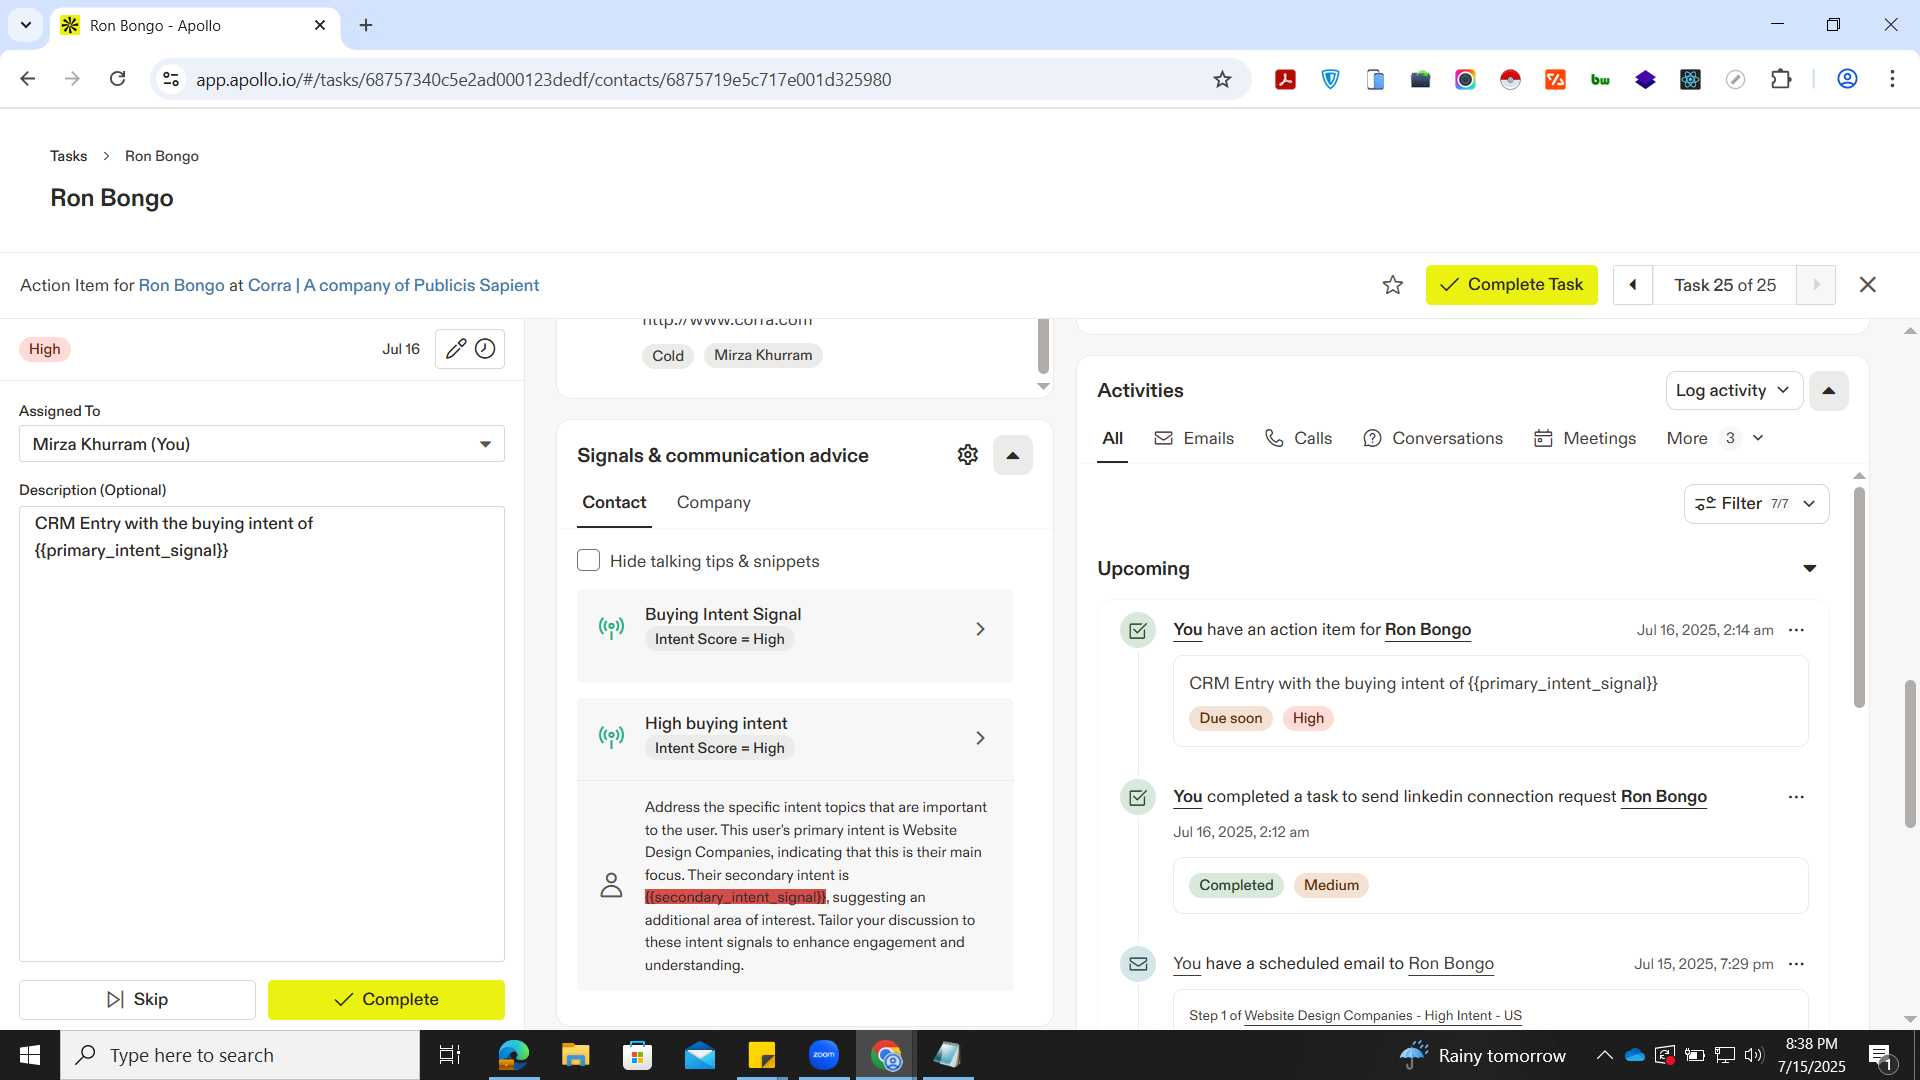Click the Complete Task button
1920x1080 pixels.
click(x=1511, y=285)
